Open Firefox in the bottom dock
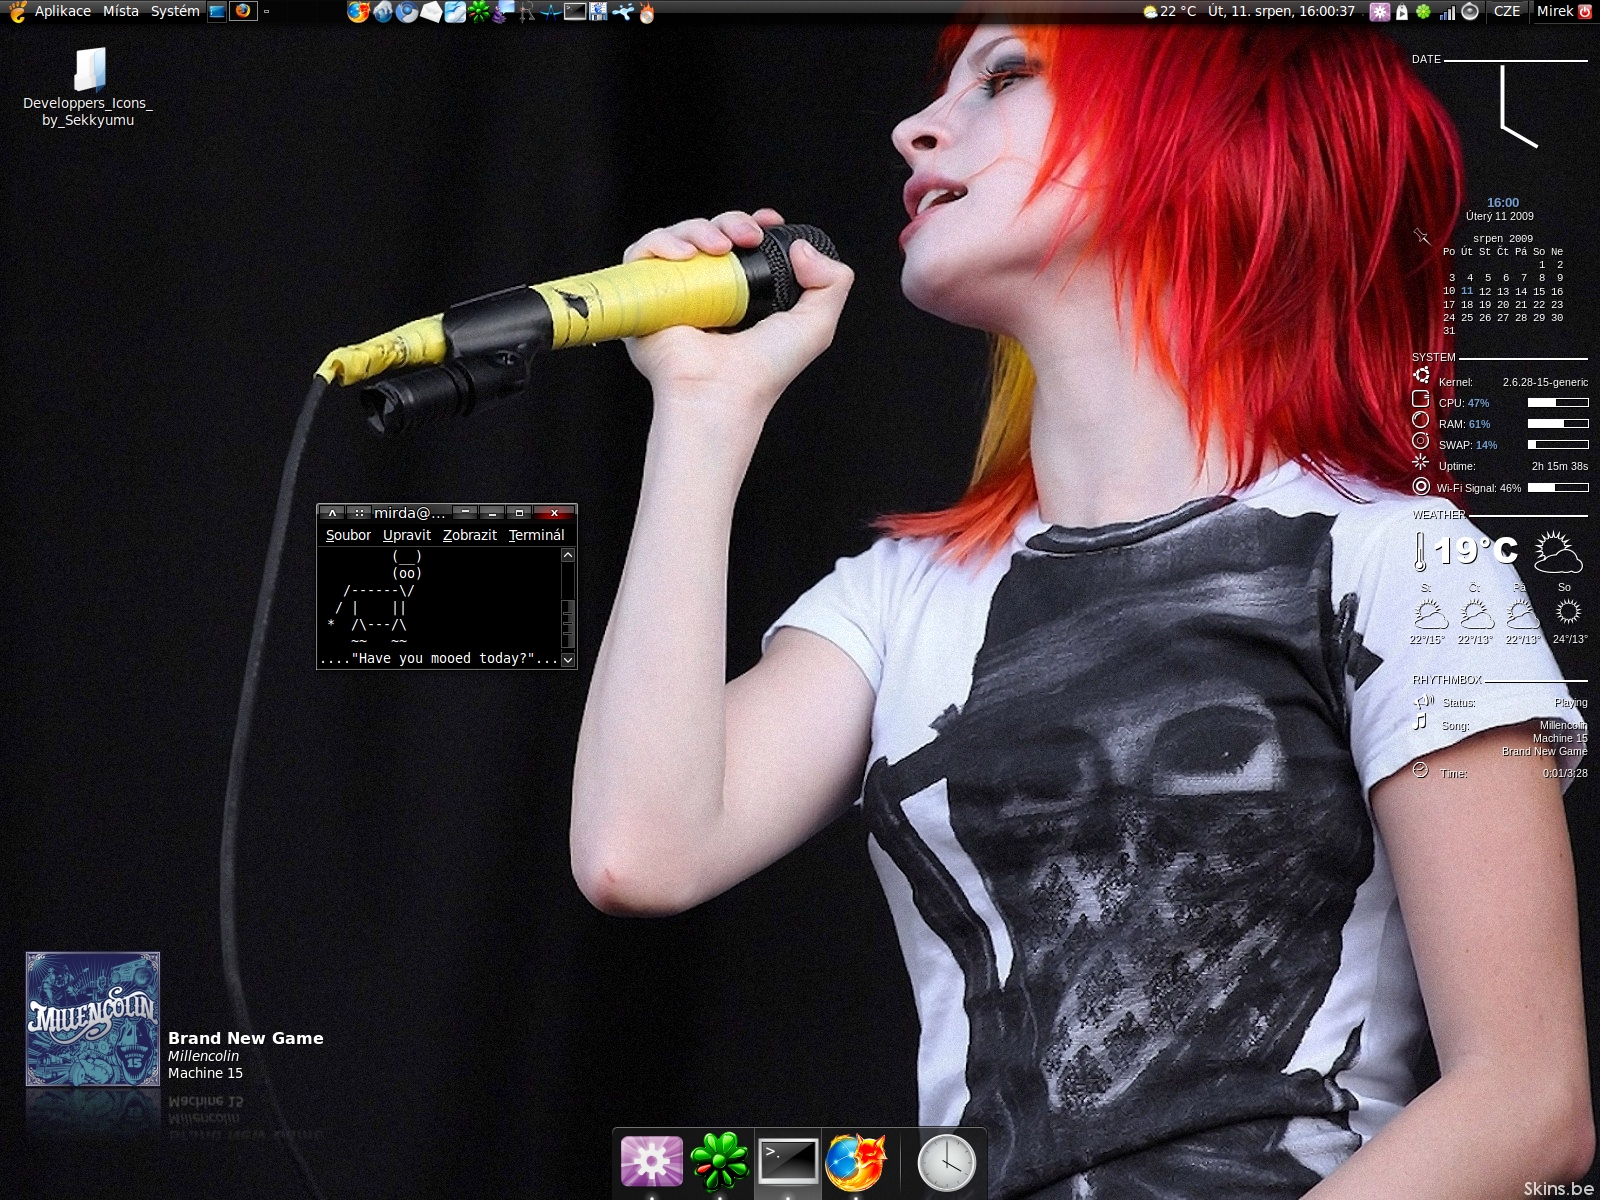 (856, 1162)
